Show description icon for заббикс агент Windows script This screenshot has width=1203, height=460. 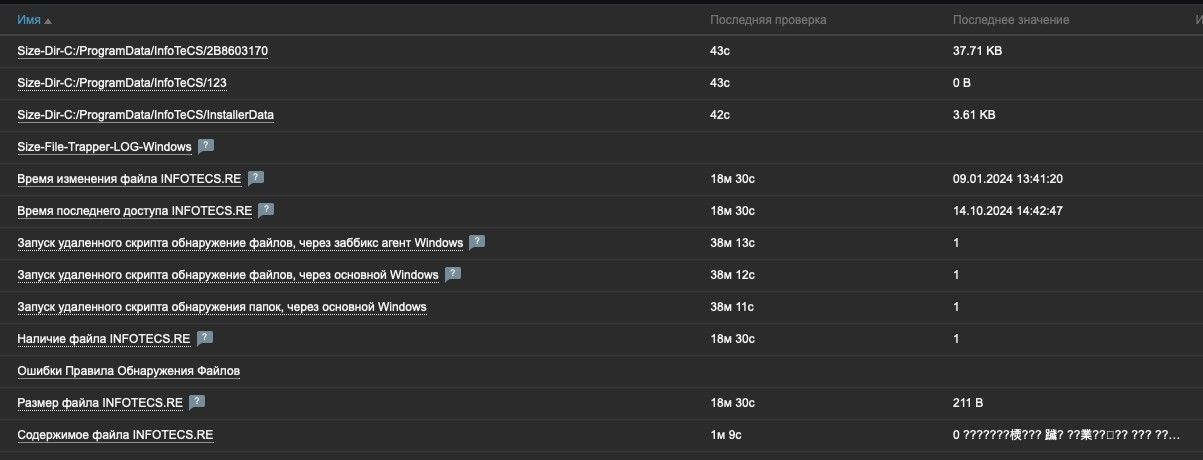477,242
